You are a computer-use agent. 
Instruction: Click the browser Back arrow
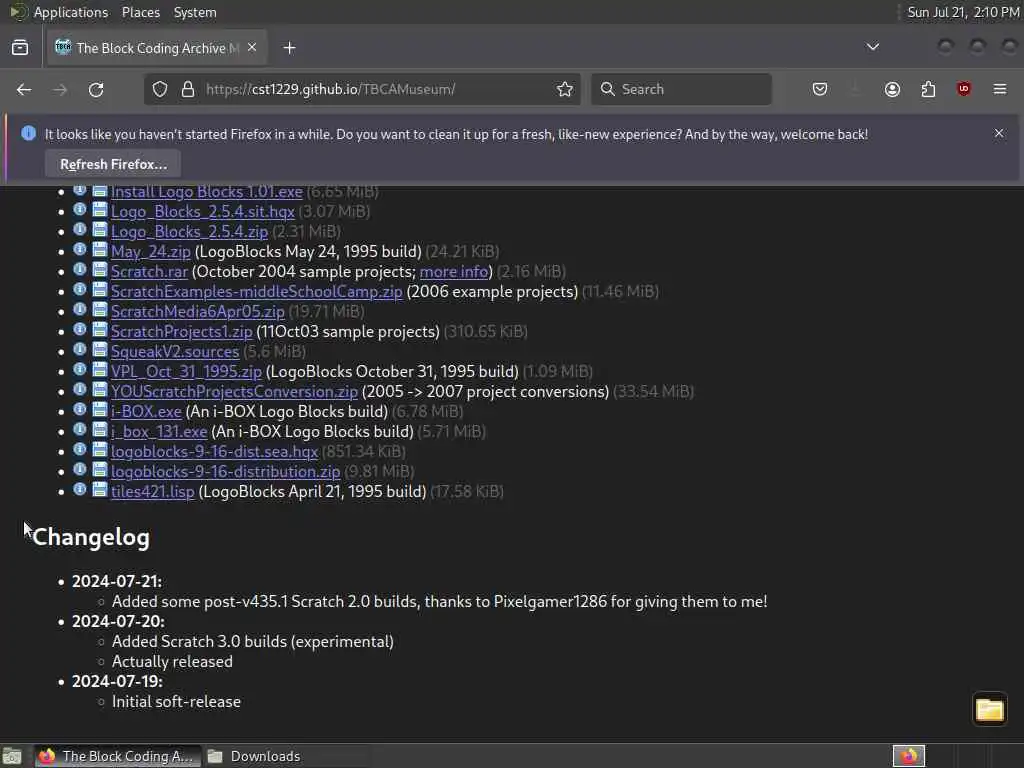click(24, 89)
